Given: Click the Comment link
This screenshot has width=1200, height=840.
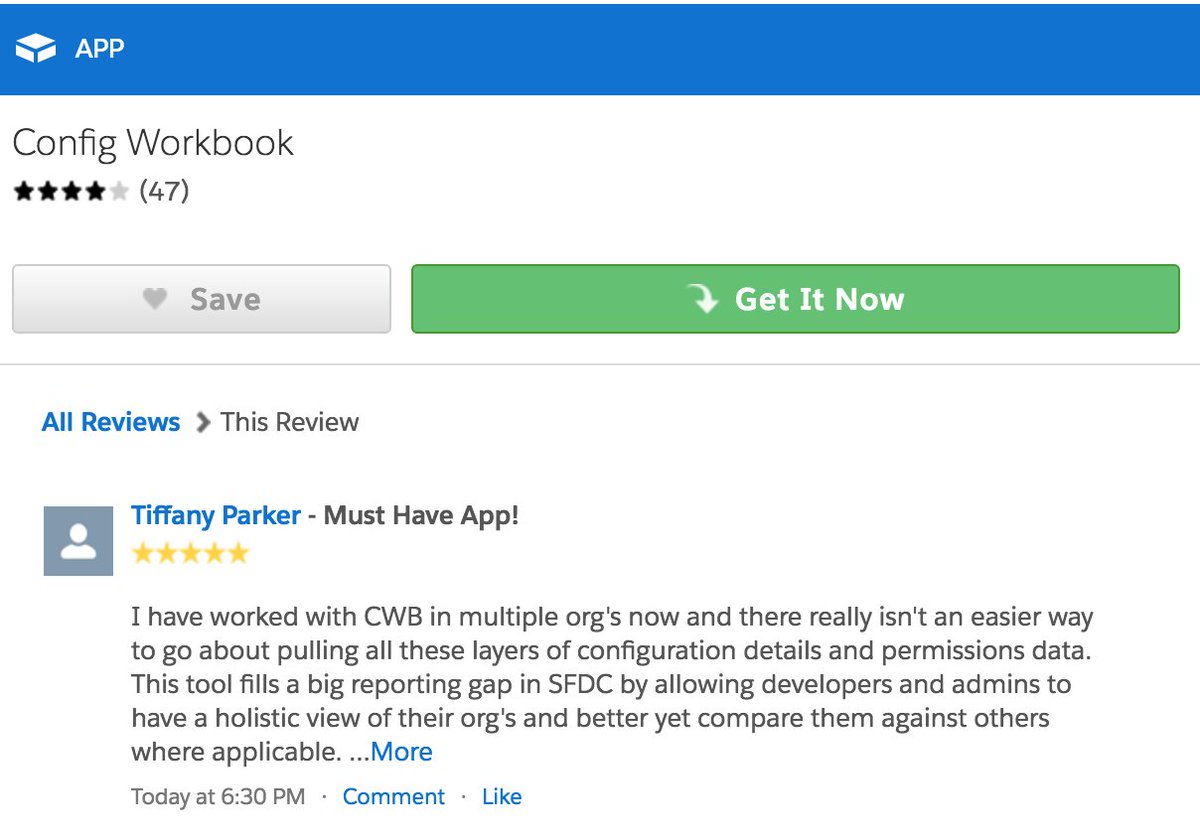Looking at the screenshot, I should (394, 797).
